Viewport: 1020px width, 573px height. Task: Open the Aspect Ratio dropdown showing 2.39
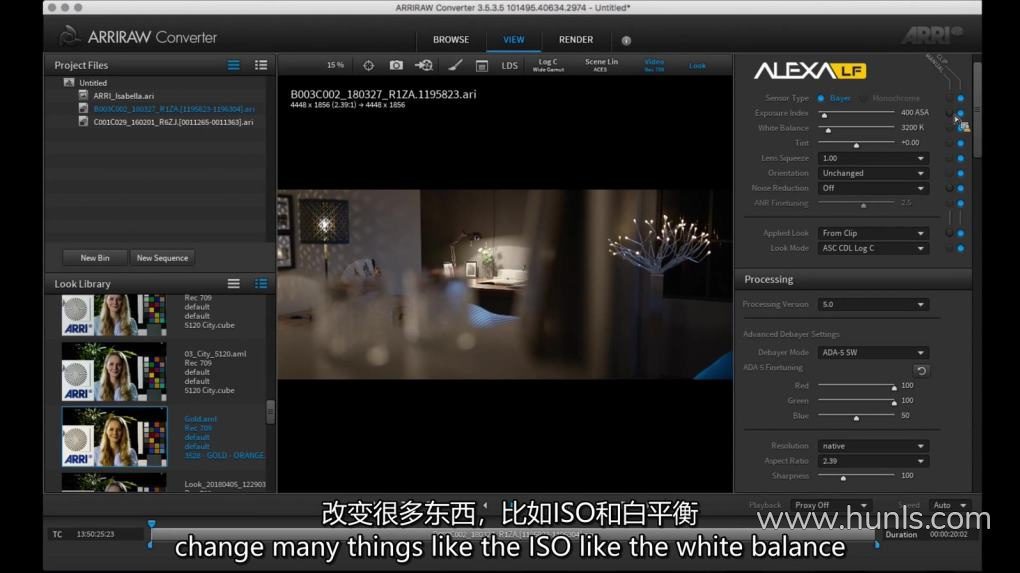tap(872, 460)
